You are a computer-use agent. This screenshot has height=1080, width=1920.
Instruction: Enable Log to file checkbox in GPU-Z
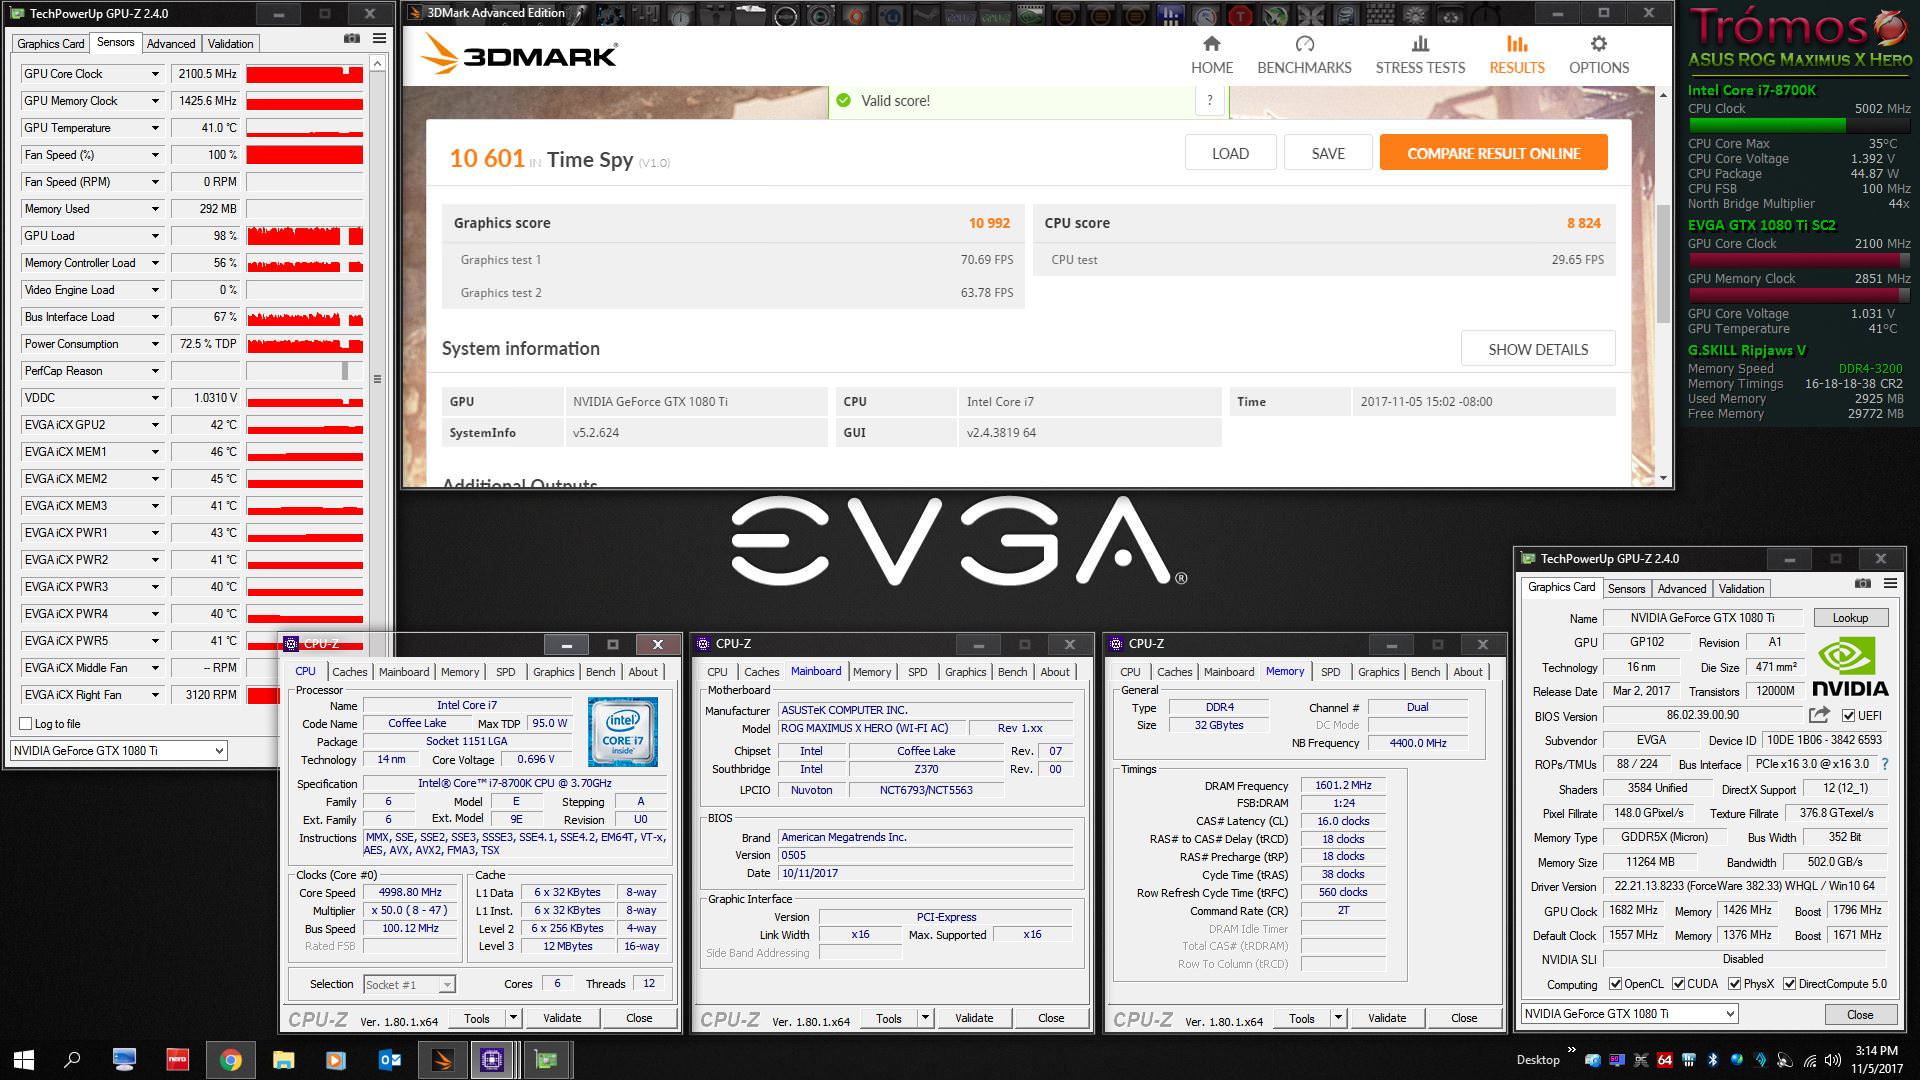point(26,723)
